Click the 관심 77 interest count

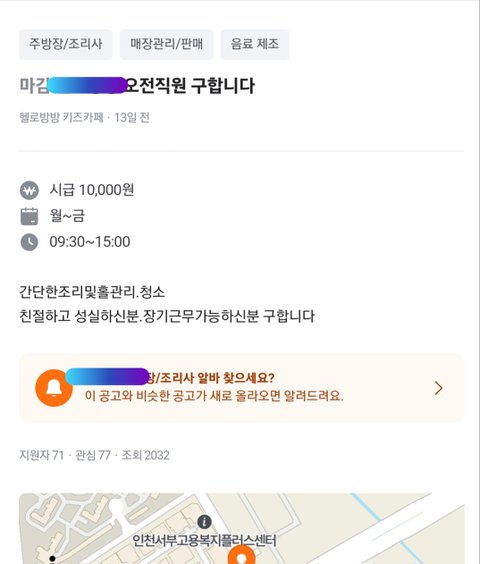point(93,455)
